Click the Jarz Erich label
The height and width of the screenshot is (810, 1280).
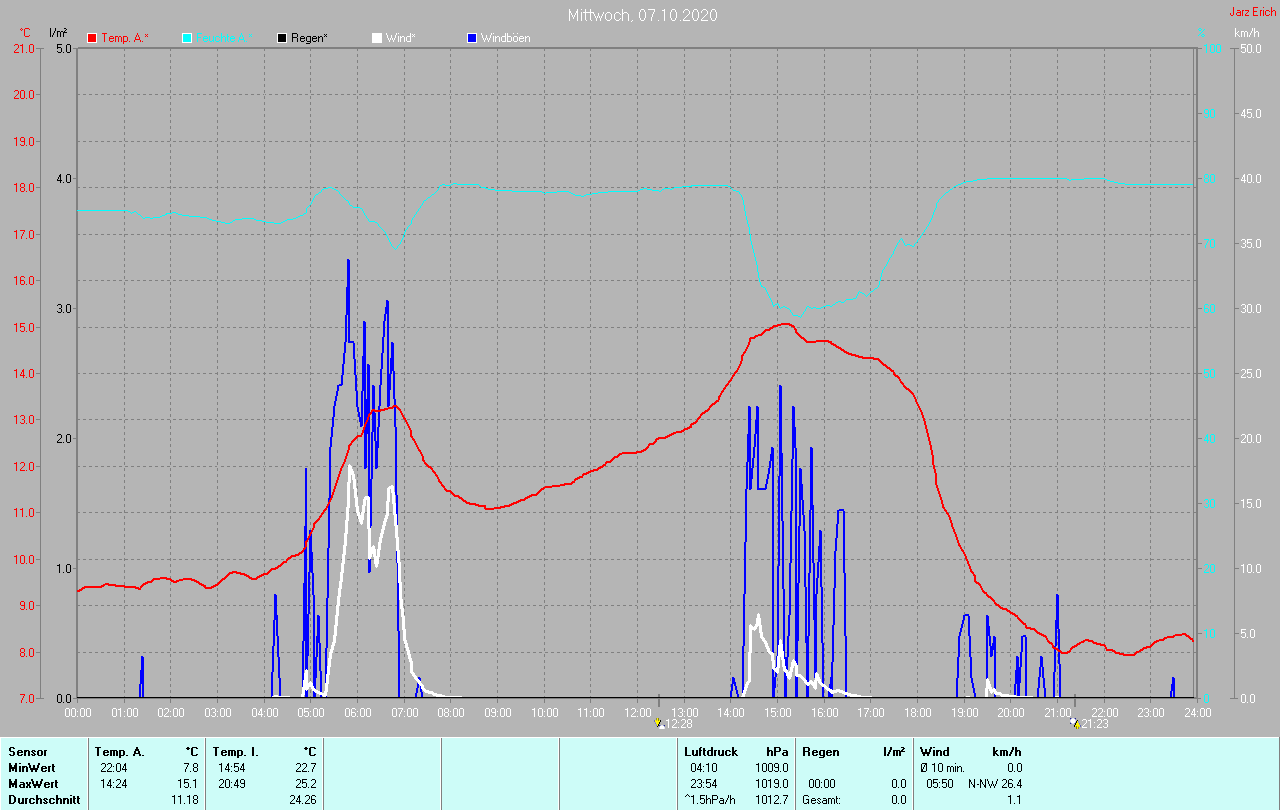1252,12
